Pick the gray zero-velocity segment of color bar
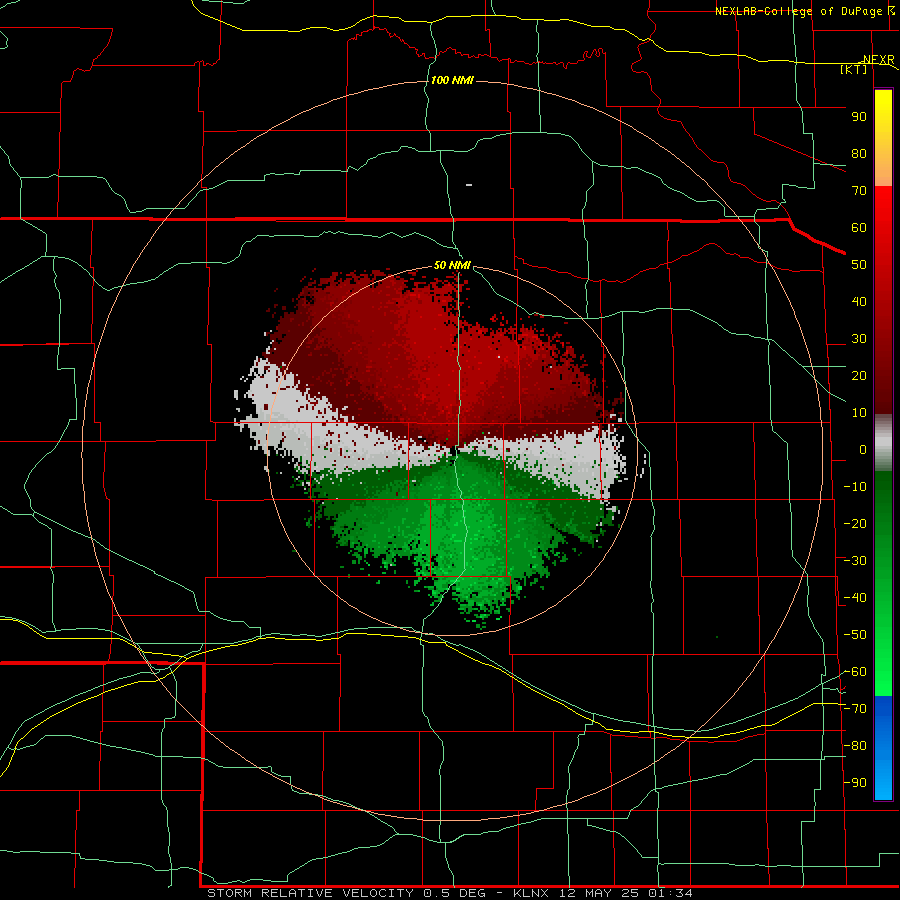The height and width of the screenshot is (900, 900). 883,443
